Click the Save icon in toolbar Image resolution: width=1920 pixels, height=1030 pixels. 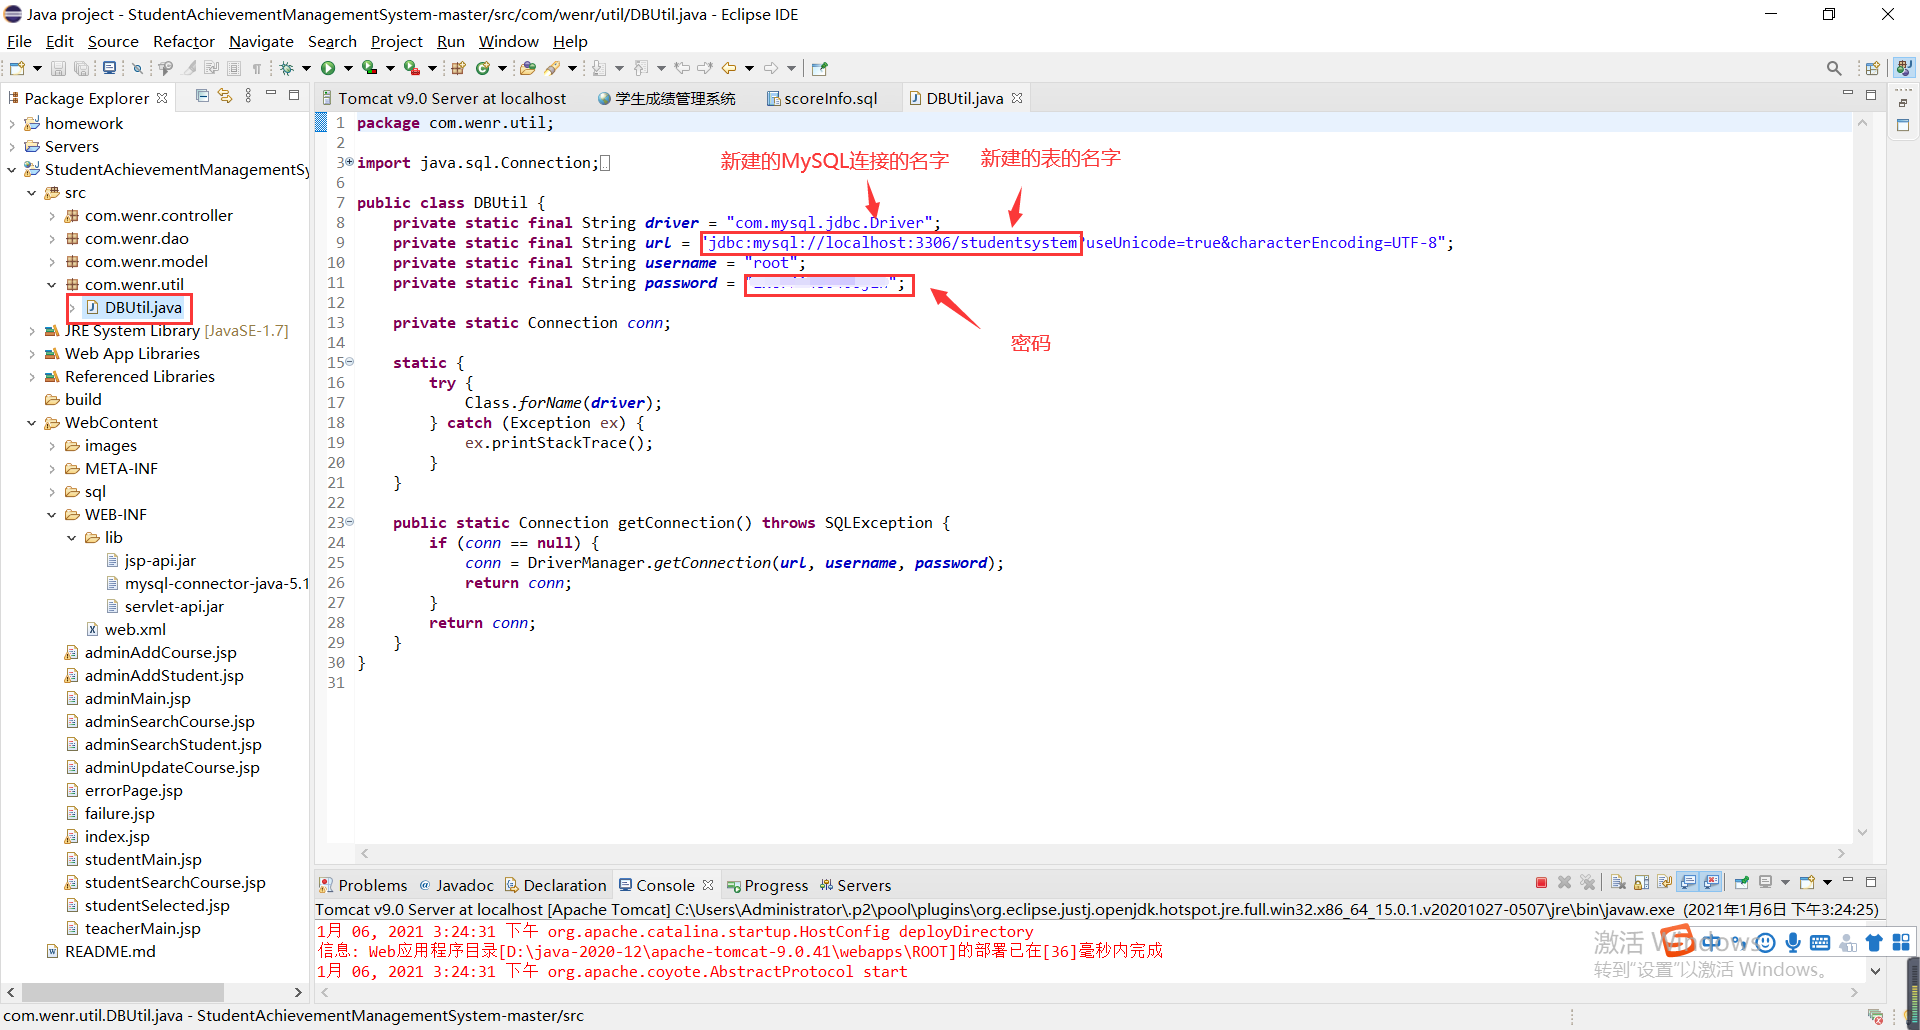click(x=58, y=68)
